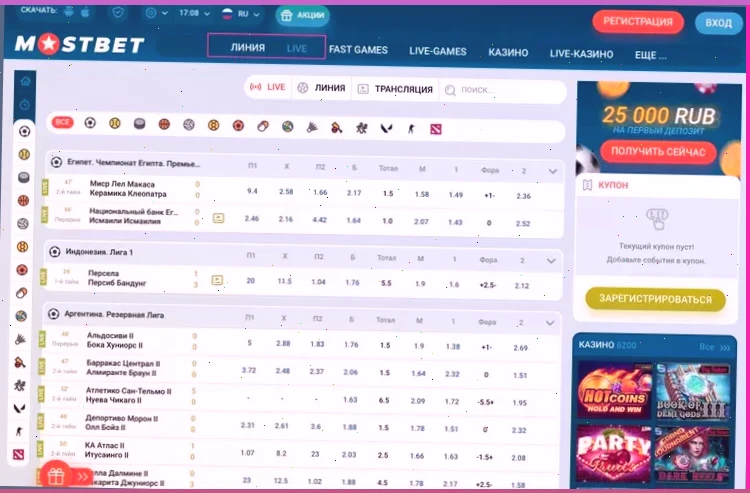The image size is (750, 493).
Task: Pick П2 odds 2.37 for Барракас Централ II
Action: [316, 372]
